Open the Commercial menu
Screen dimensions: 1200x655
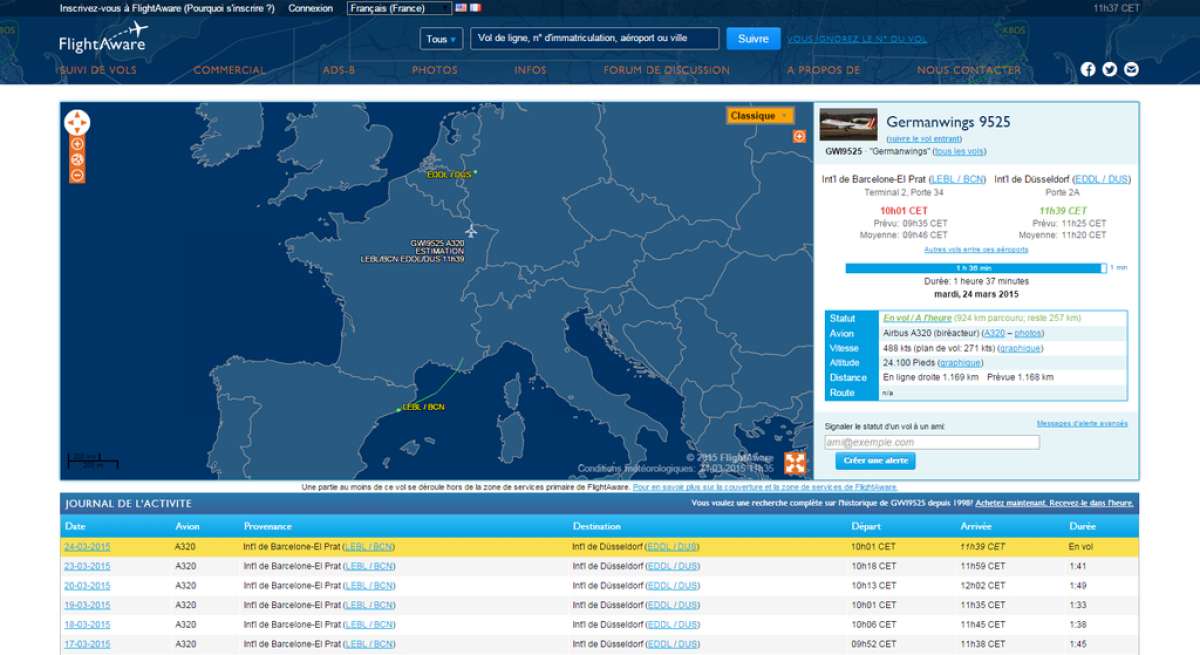pos(230,70)
